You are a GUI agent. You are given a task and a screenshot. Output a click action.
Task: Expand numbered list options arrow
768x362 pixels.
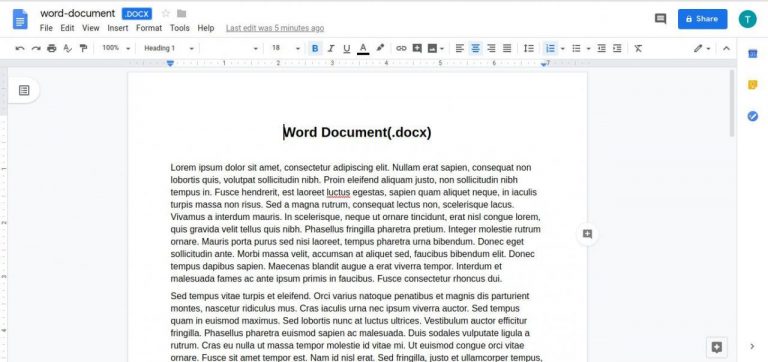coord(563,48)
